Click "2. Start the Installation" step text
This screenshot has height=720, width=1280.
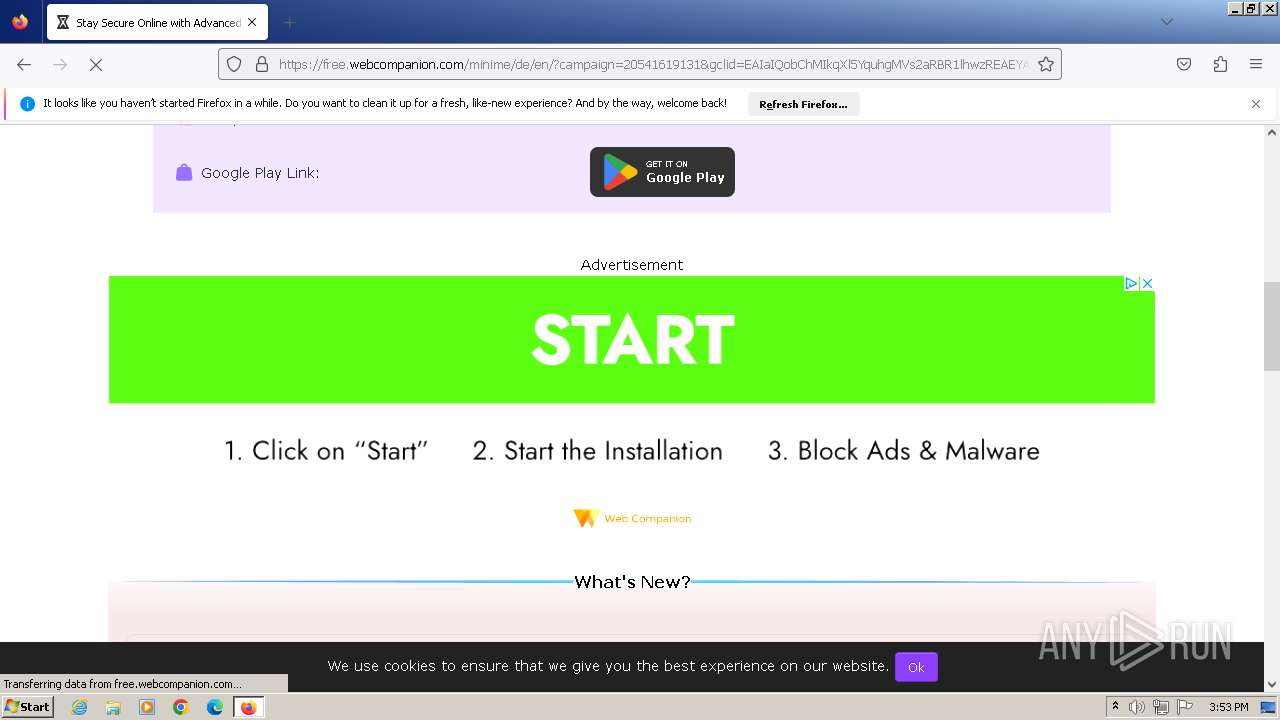[598, 451]
